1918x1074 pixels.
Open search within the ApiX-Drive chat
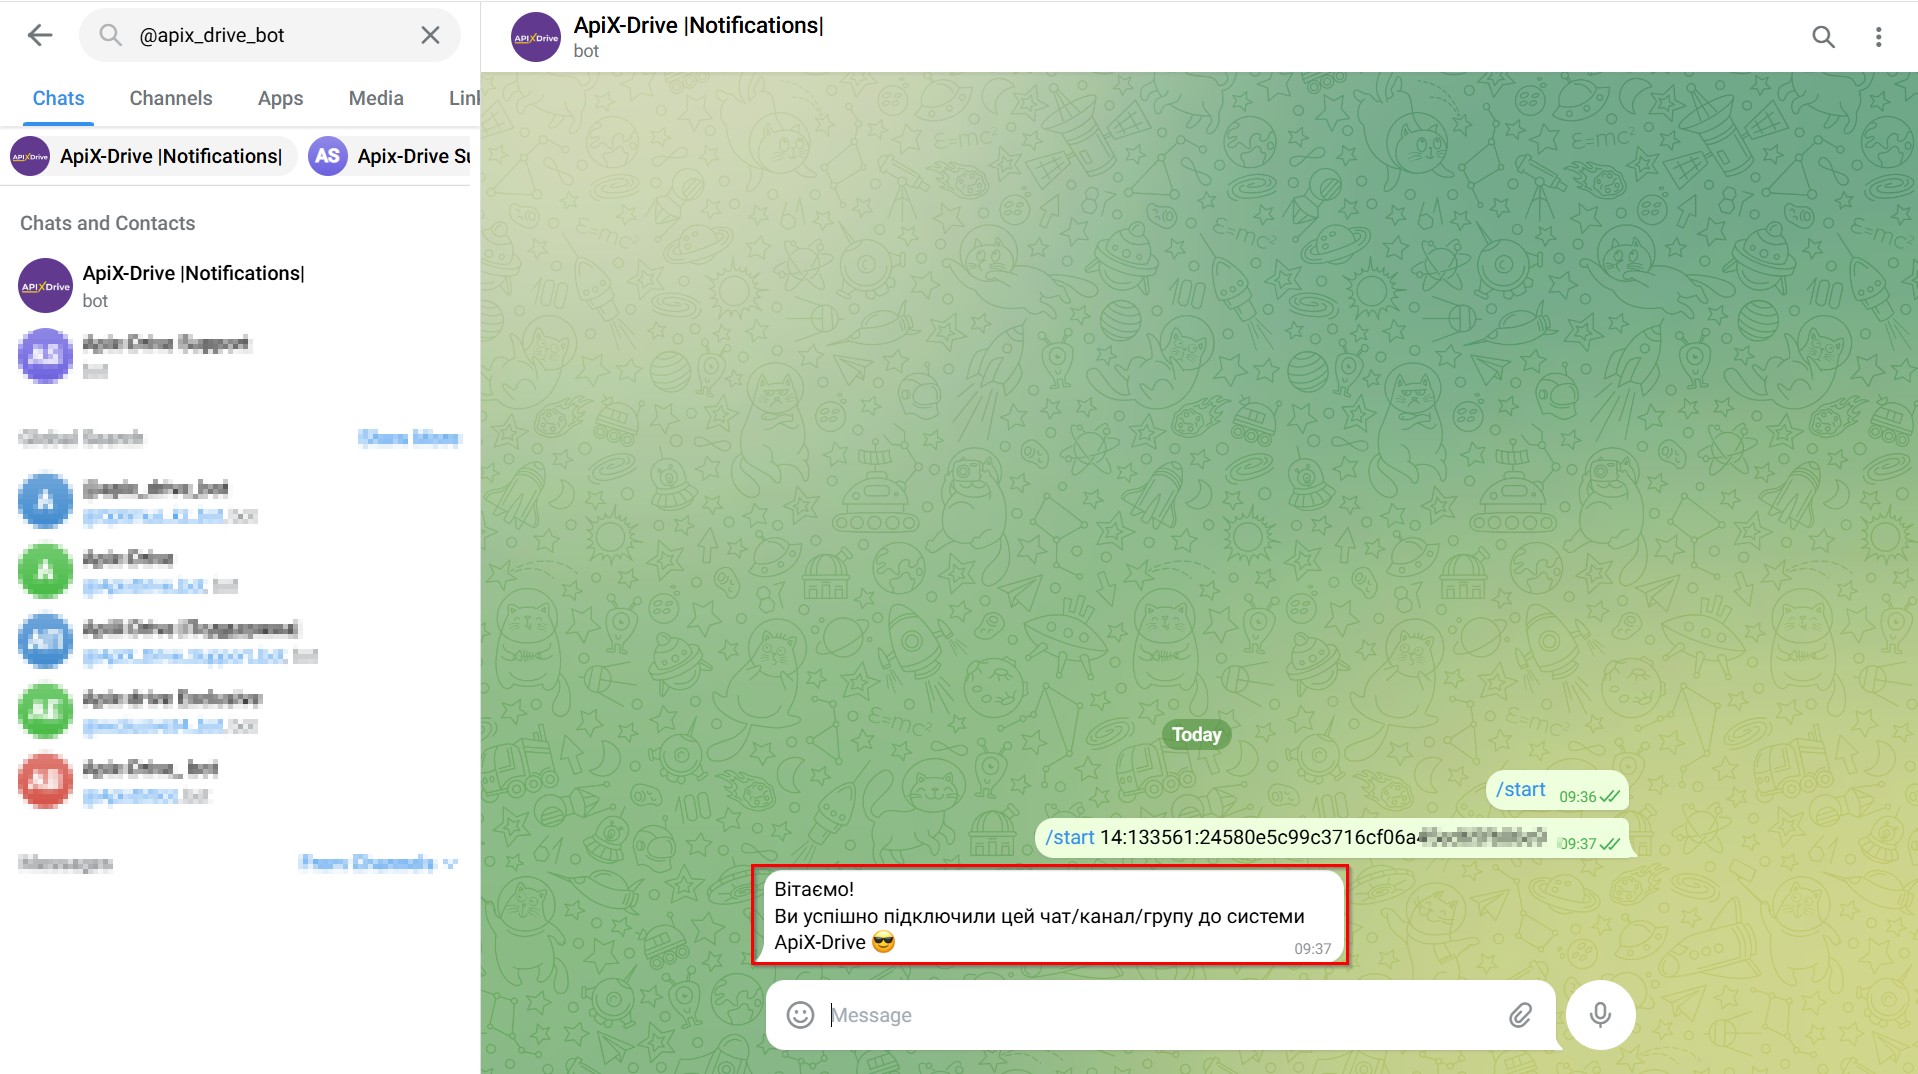1823,37
